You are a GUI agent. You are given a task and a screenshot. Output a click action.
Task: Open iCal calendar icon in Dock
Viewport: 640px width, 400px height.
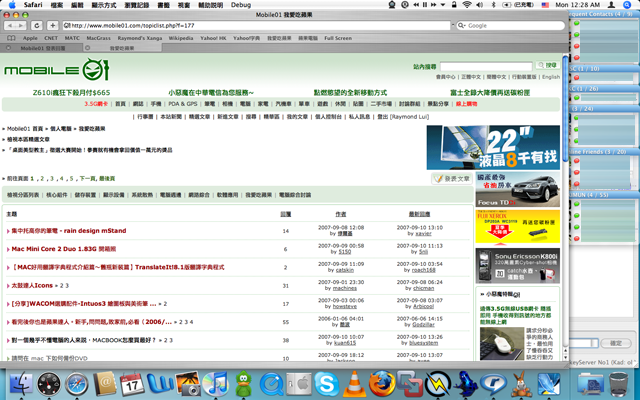[x=132, y=384]
